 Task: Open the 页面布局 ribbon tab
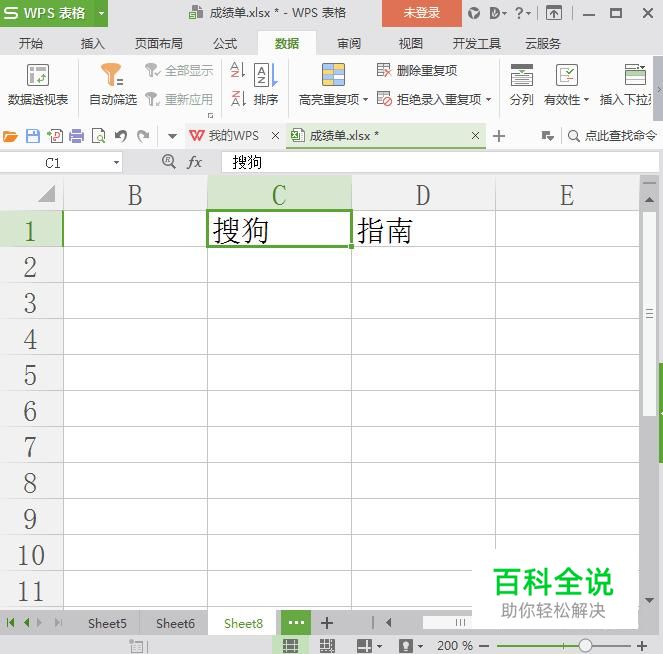coord(159,43)
